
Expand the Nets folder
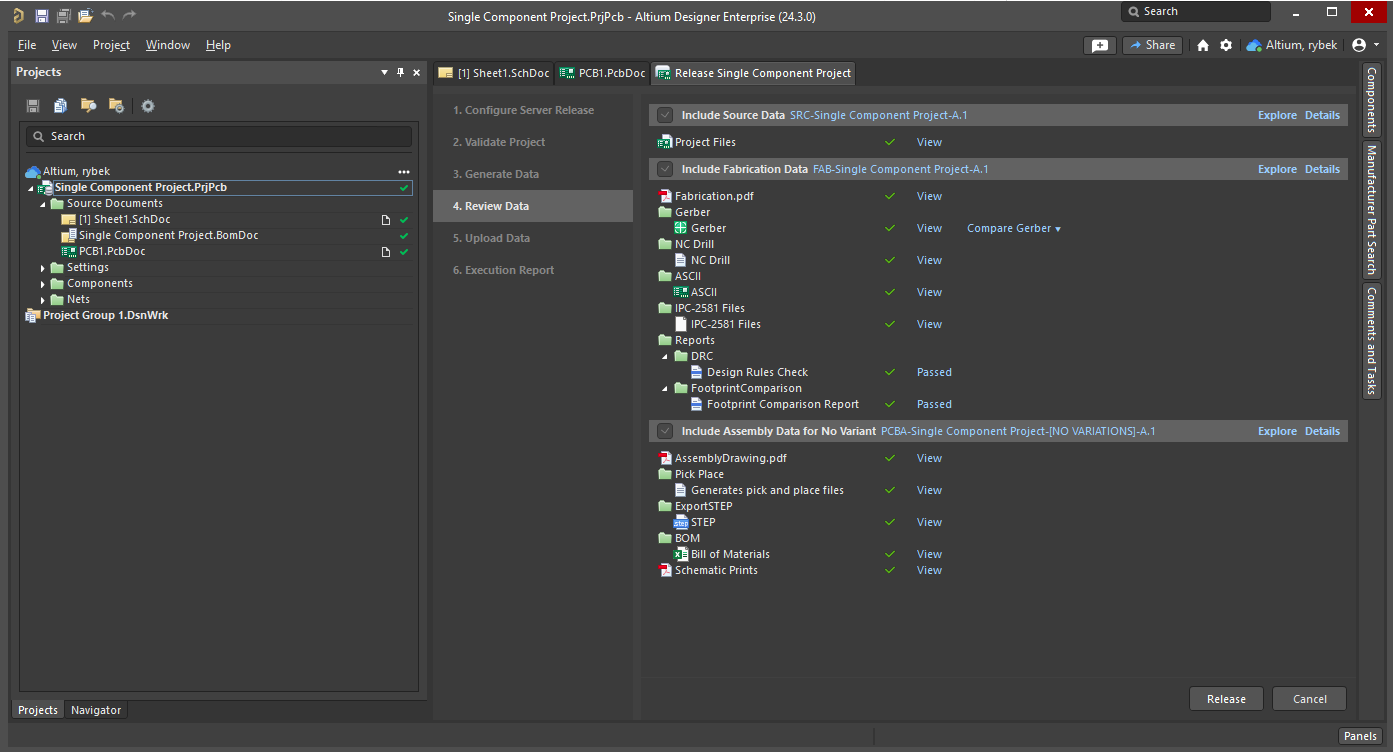click(x=43, y=300)
